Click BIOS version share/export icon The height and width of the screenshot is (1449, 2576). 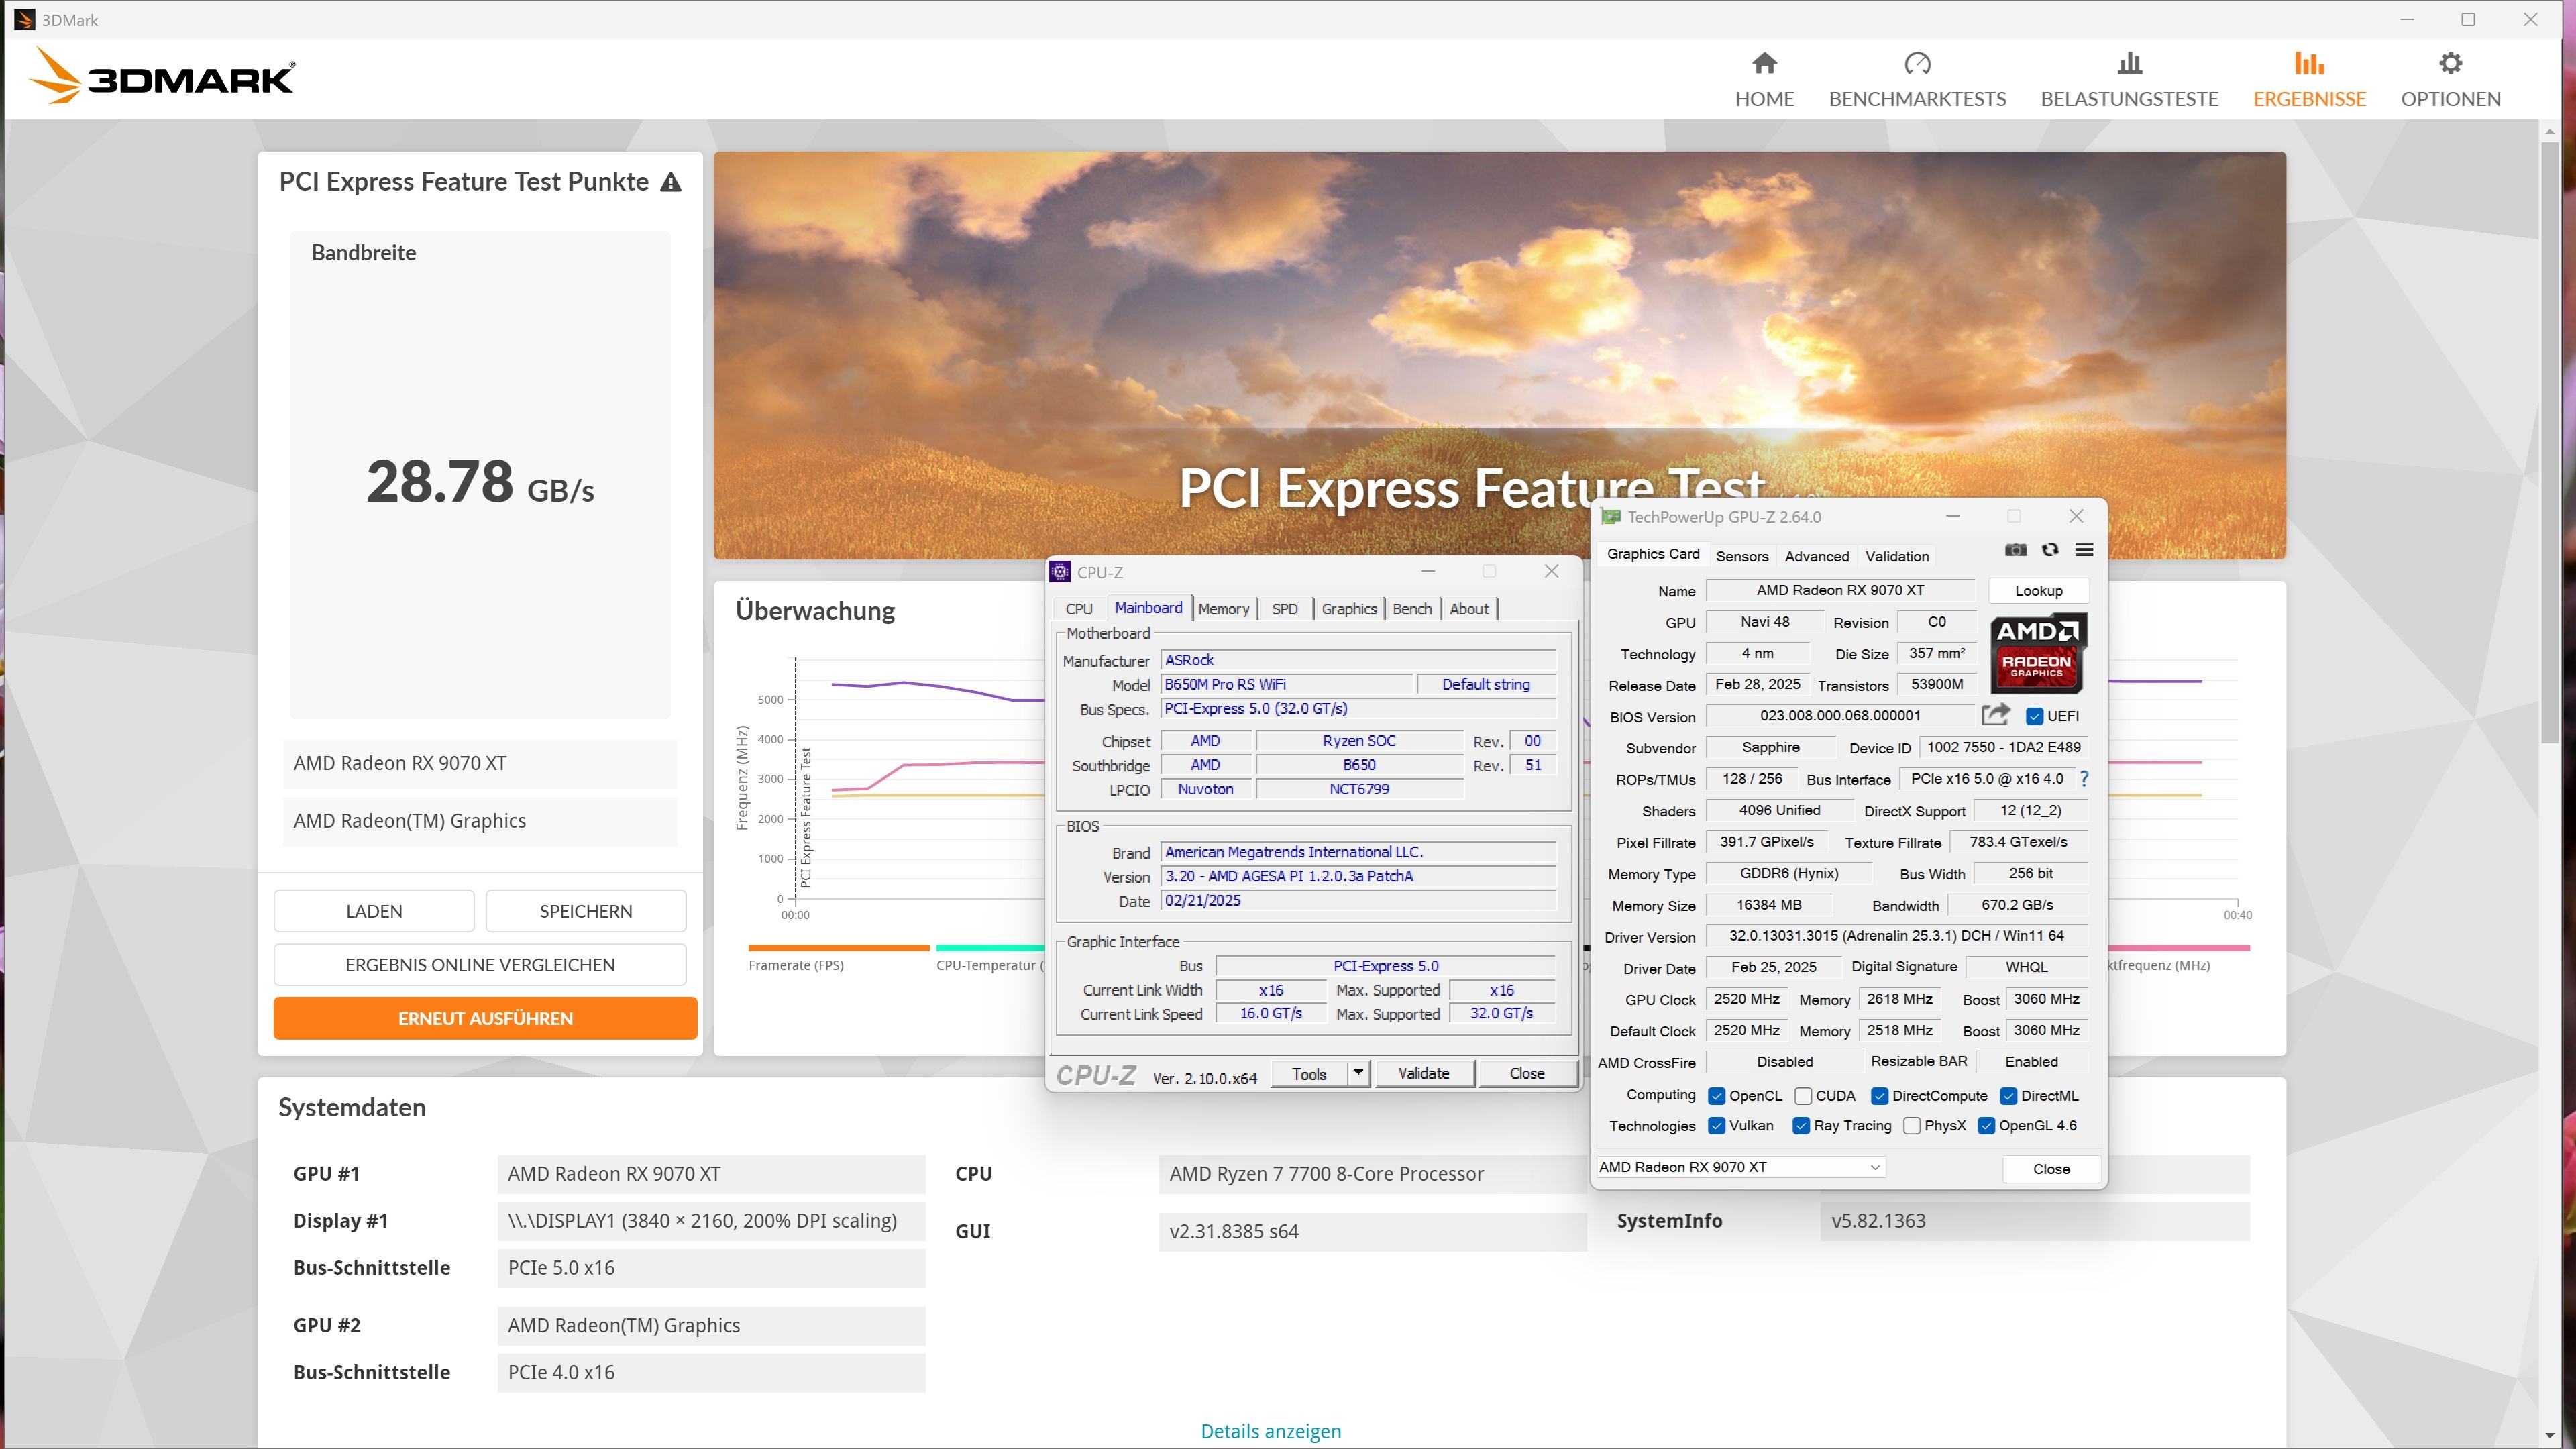click(x=1995, y=715)
